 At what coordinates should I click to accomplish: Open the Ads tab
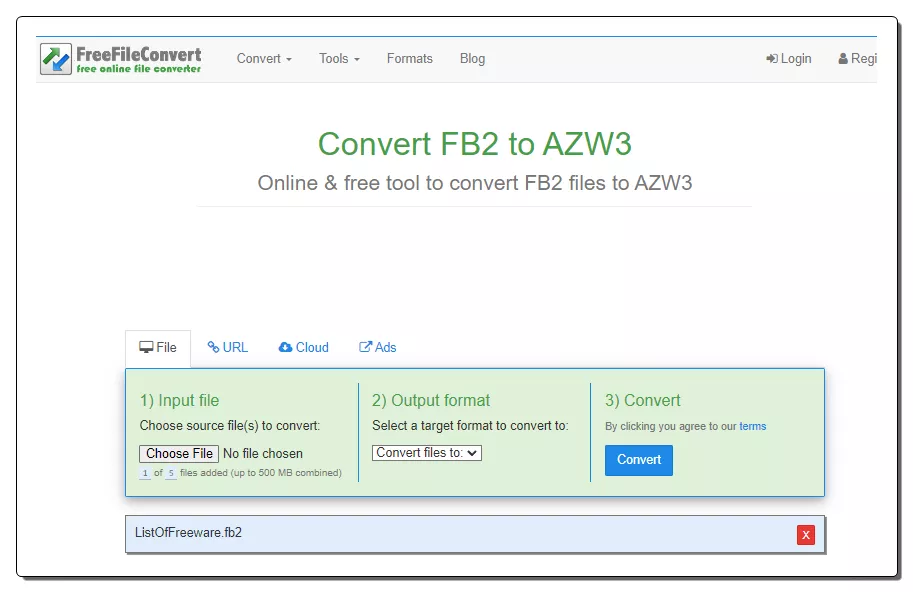[377, 348]
